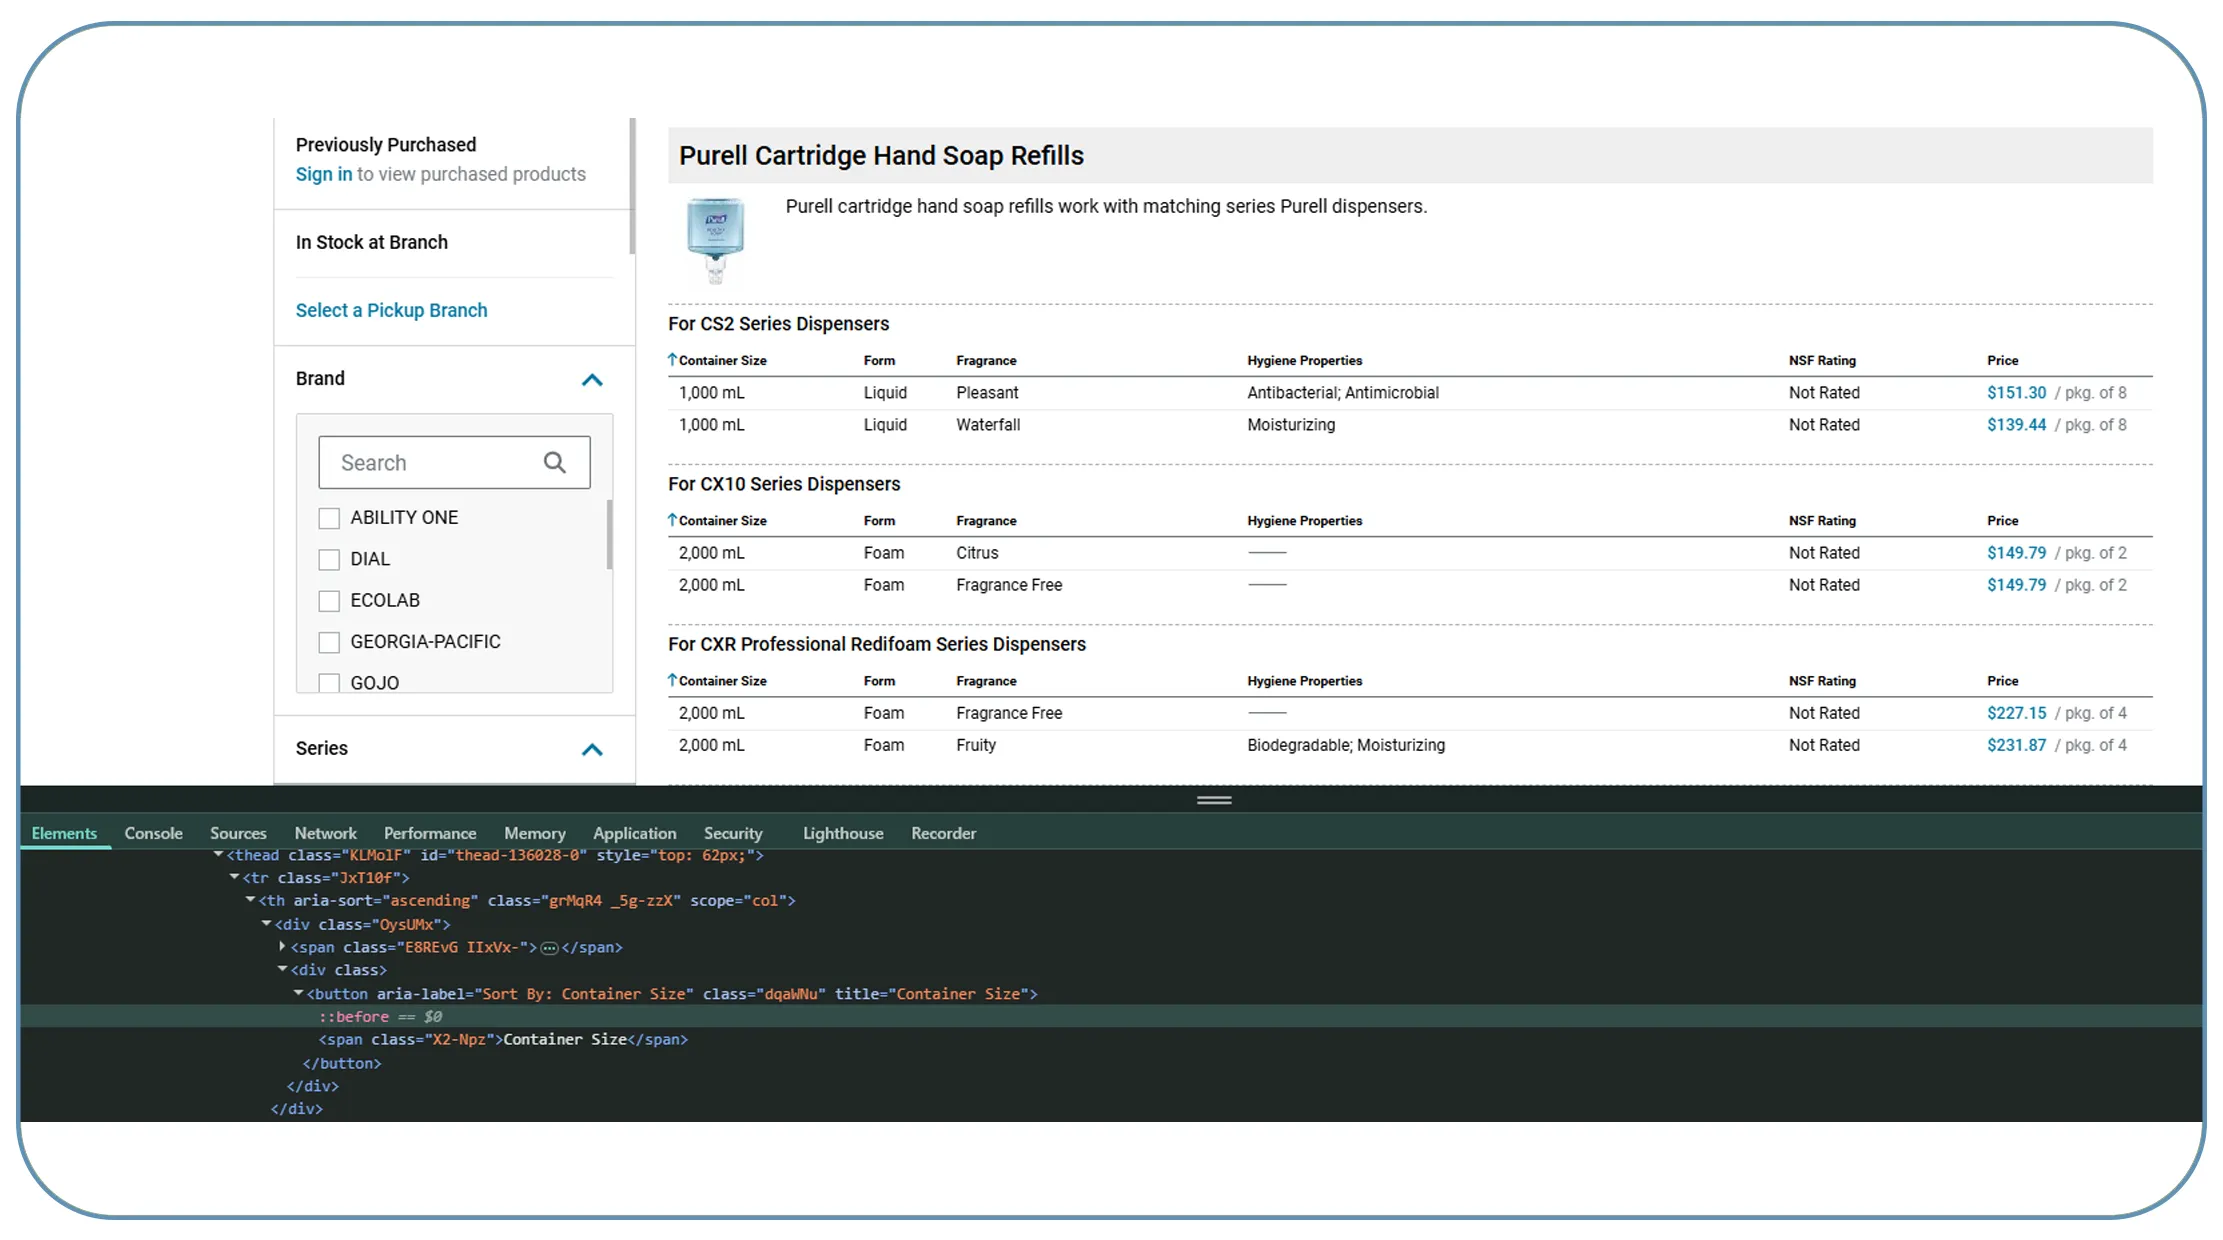Click the Purell soap refill product image
Image resolution: width=2223 pixels, height=1240 pixels.
715,241
